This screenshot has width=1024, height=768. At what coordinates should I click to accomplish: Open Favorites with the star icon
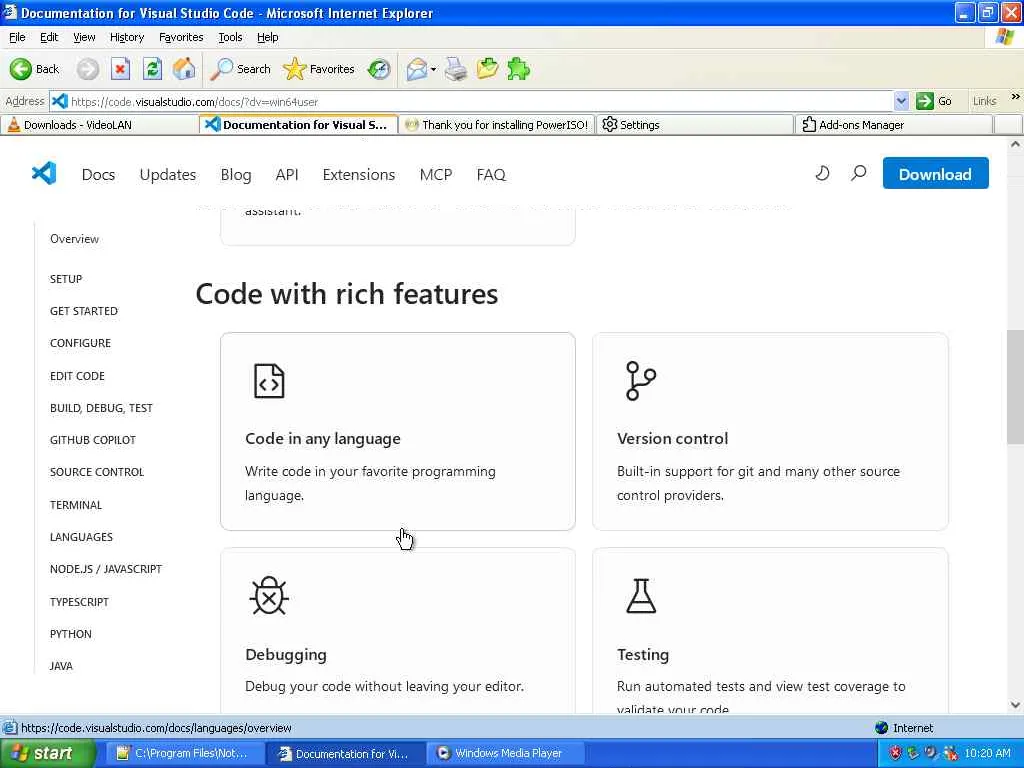pyautogui.click(x=319, y=69)
